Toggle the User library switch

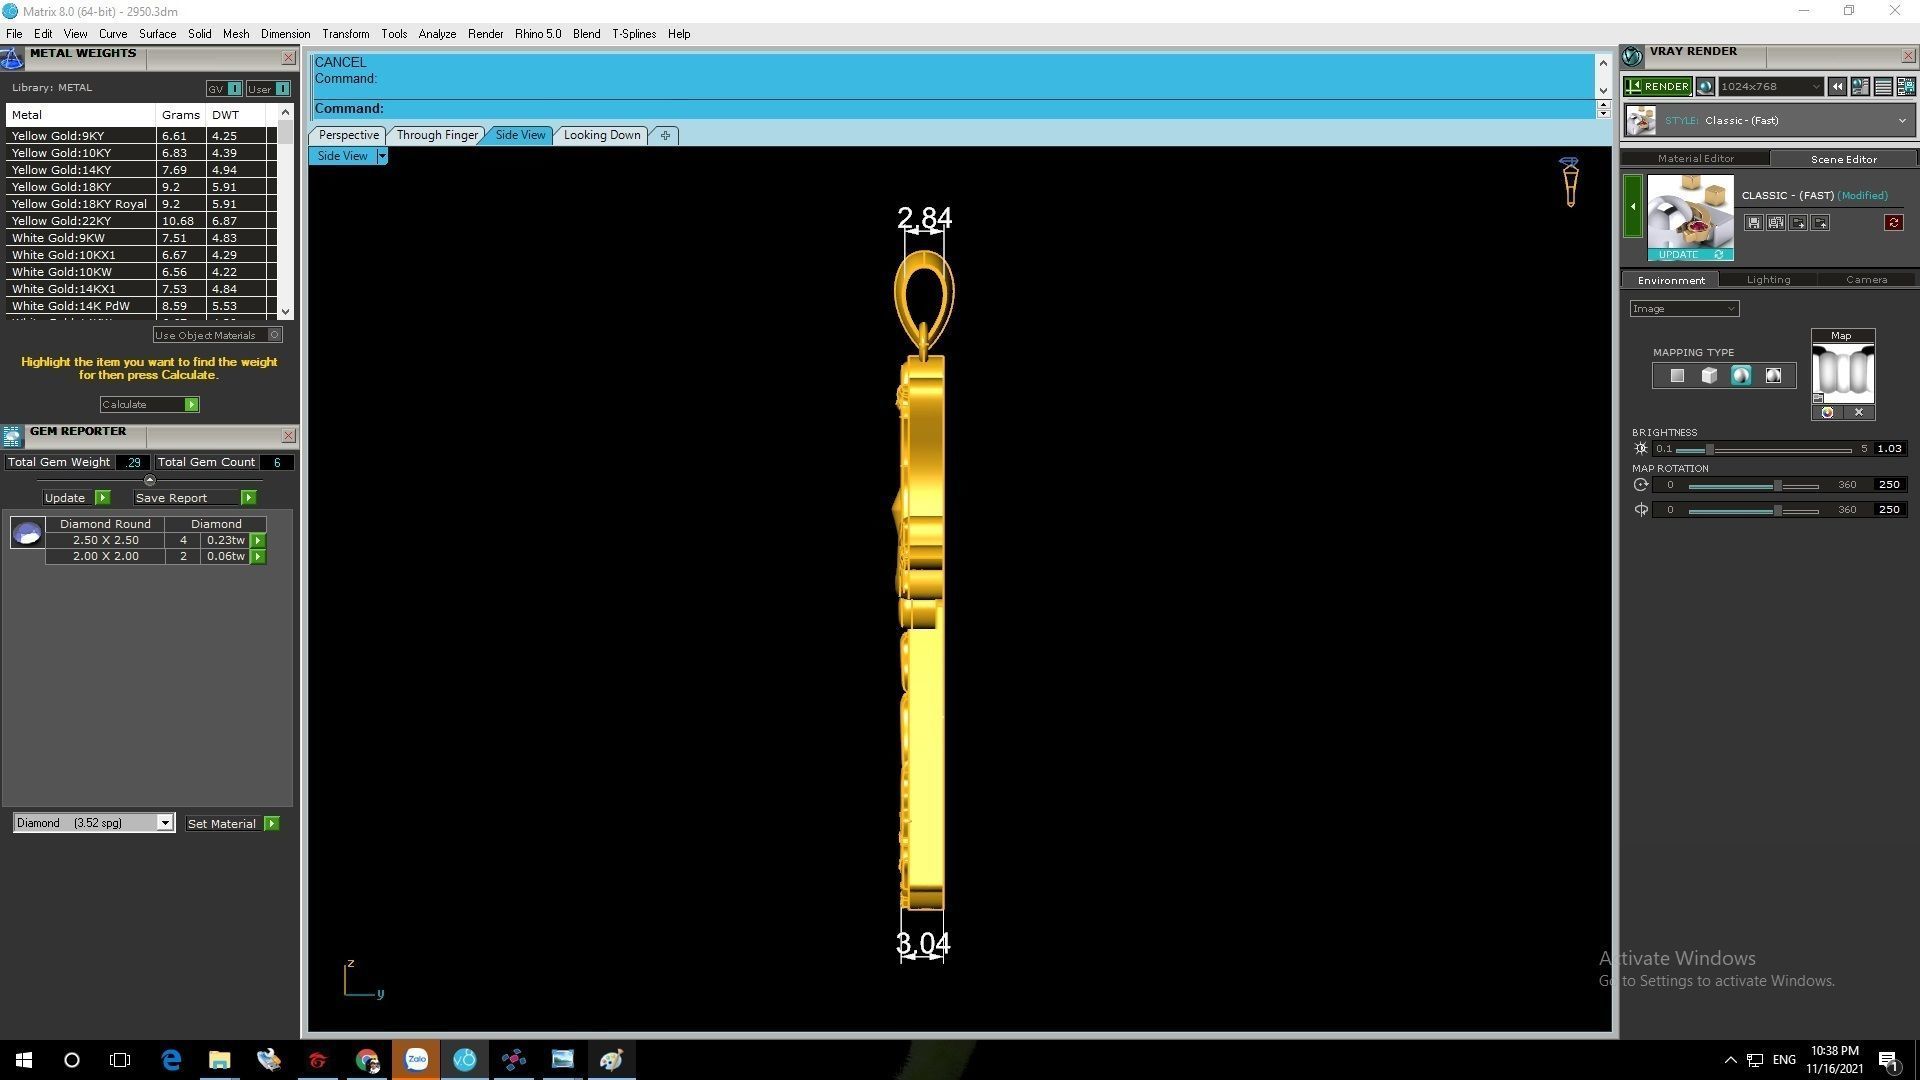point(268,89)
